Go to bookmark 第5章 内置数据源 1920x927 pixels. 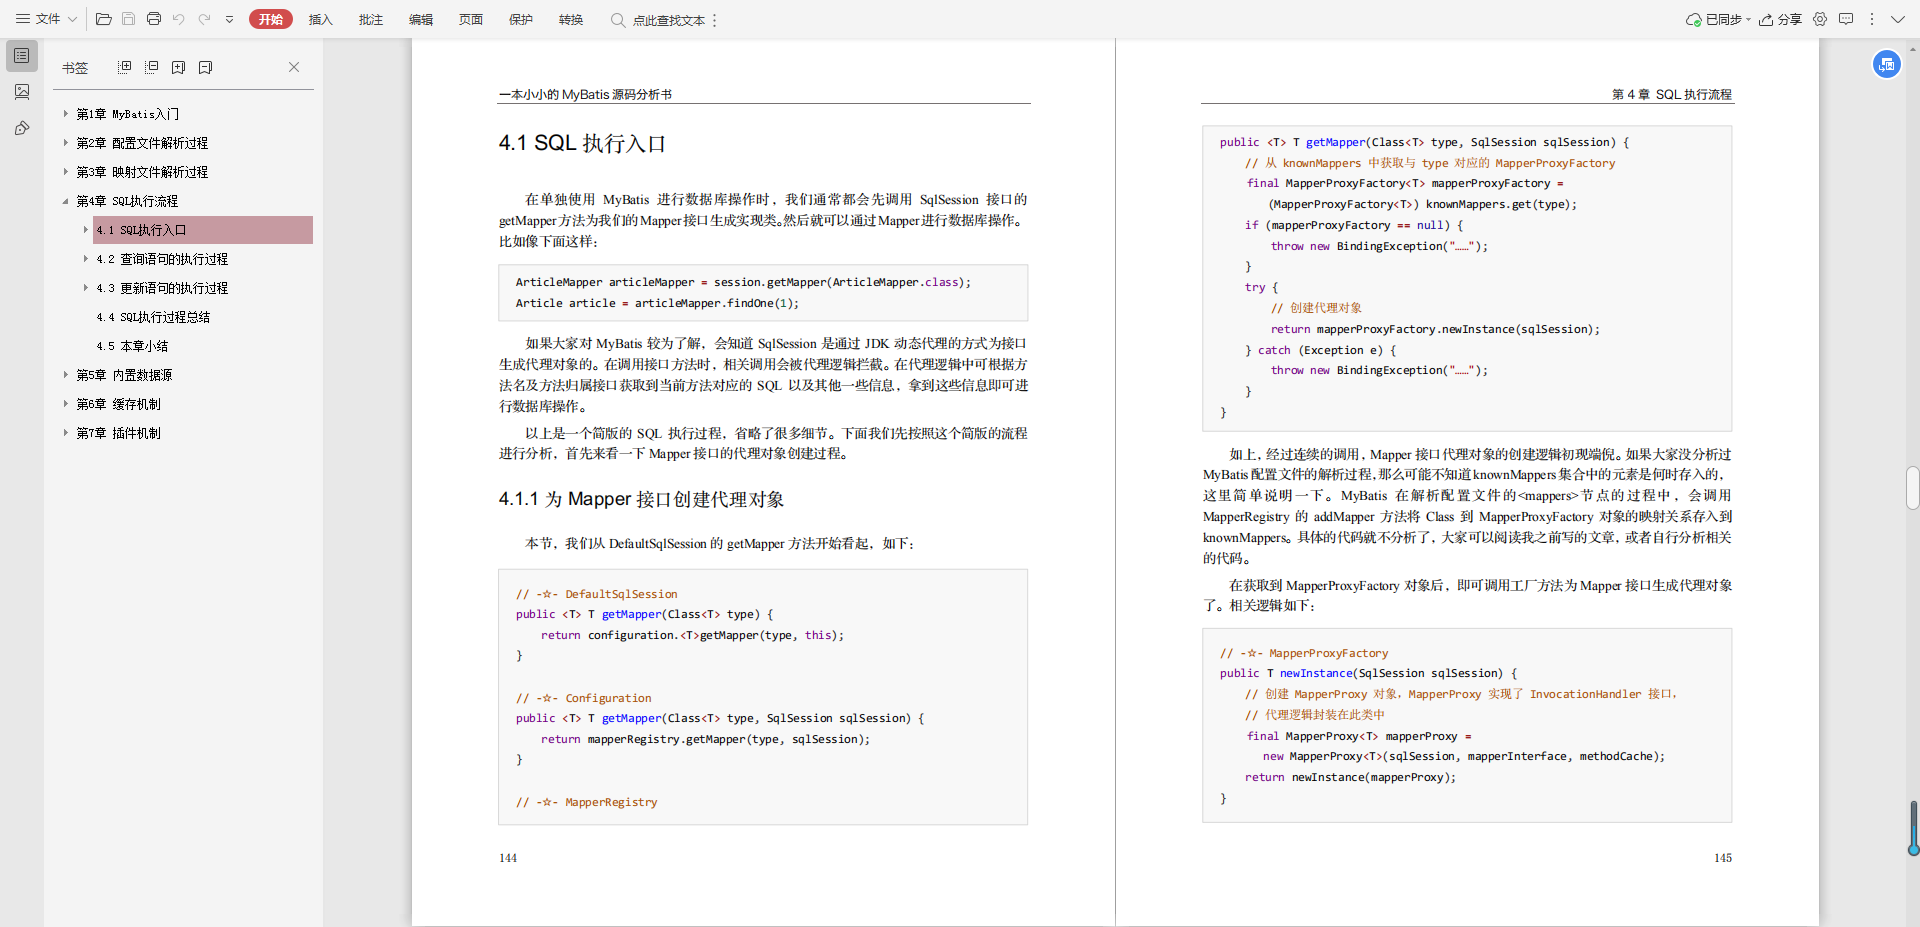[124, 375]
